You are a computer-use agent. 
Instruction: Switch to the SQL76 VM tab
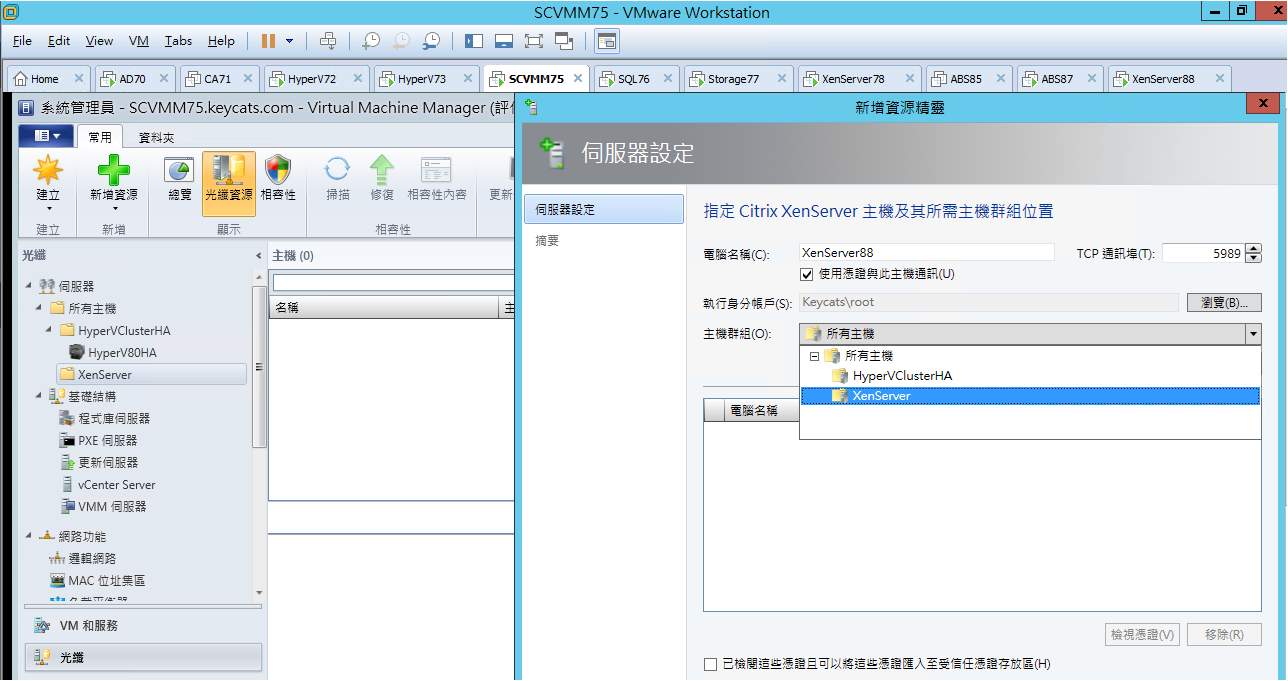coord(635,79)
